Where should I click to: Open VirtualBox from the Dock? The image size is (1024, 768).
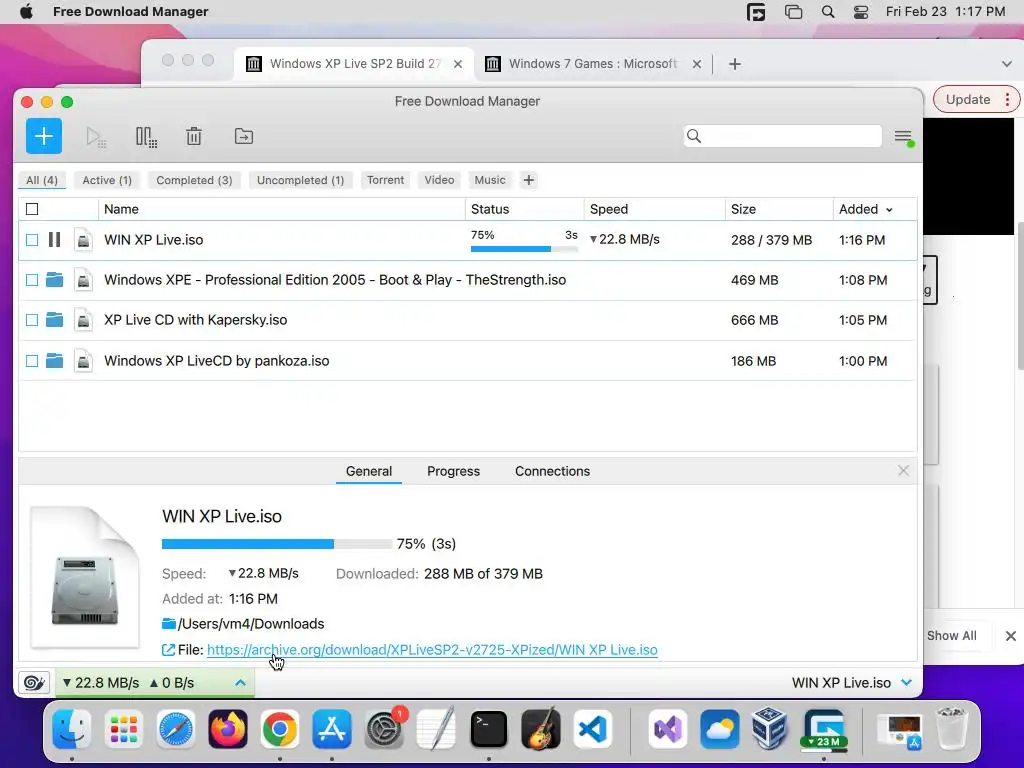(x=770, y=729)
